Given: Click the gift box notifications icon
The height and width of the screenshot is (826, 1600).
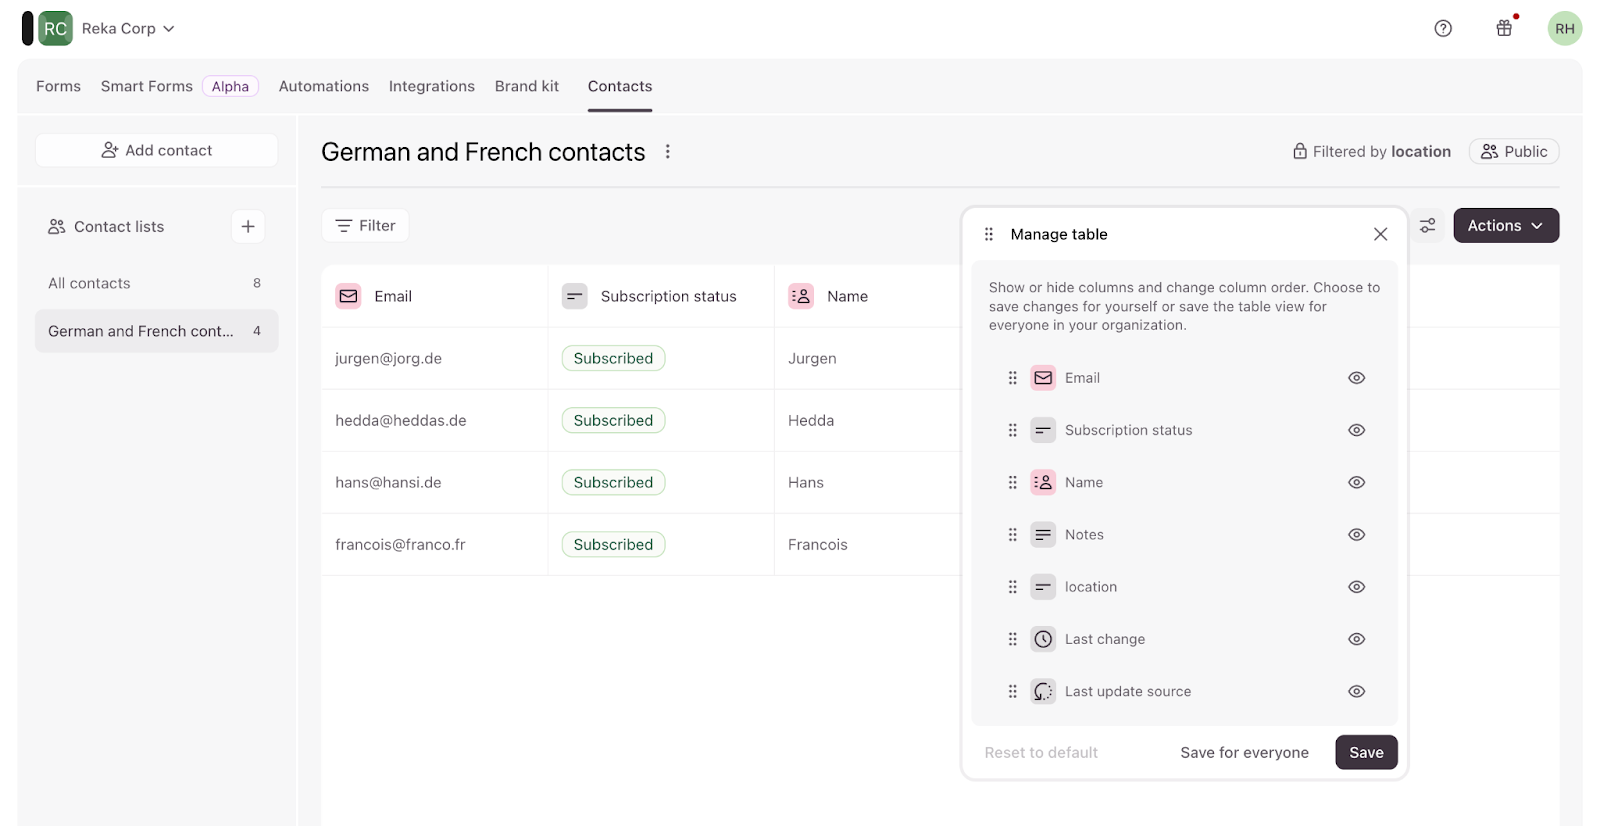Looking at the screenshot, I should (x=1503, y=28).
